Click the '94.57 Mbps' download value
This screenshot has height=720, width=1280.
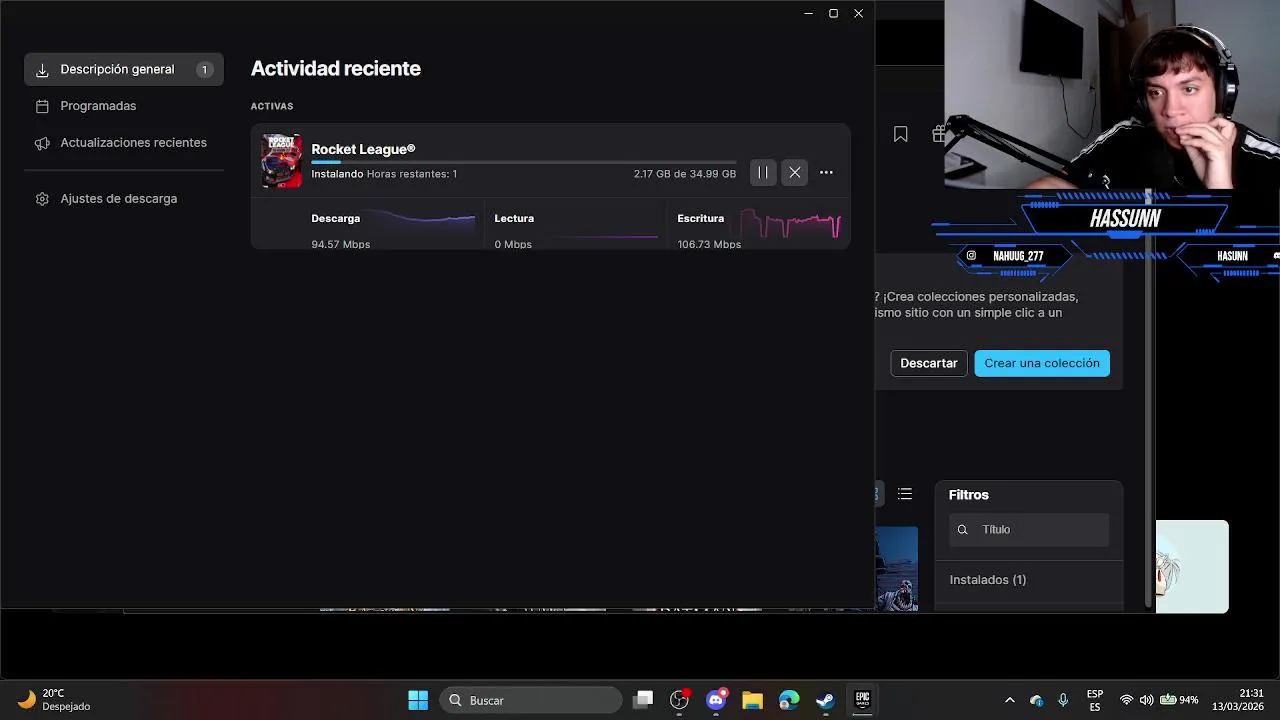340,244
